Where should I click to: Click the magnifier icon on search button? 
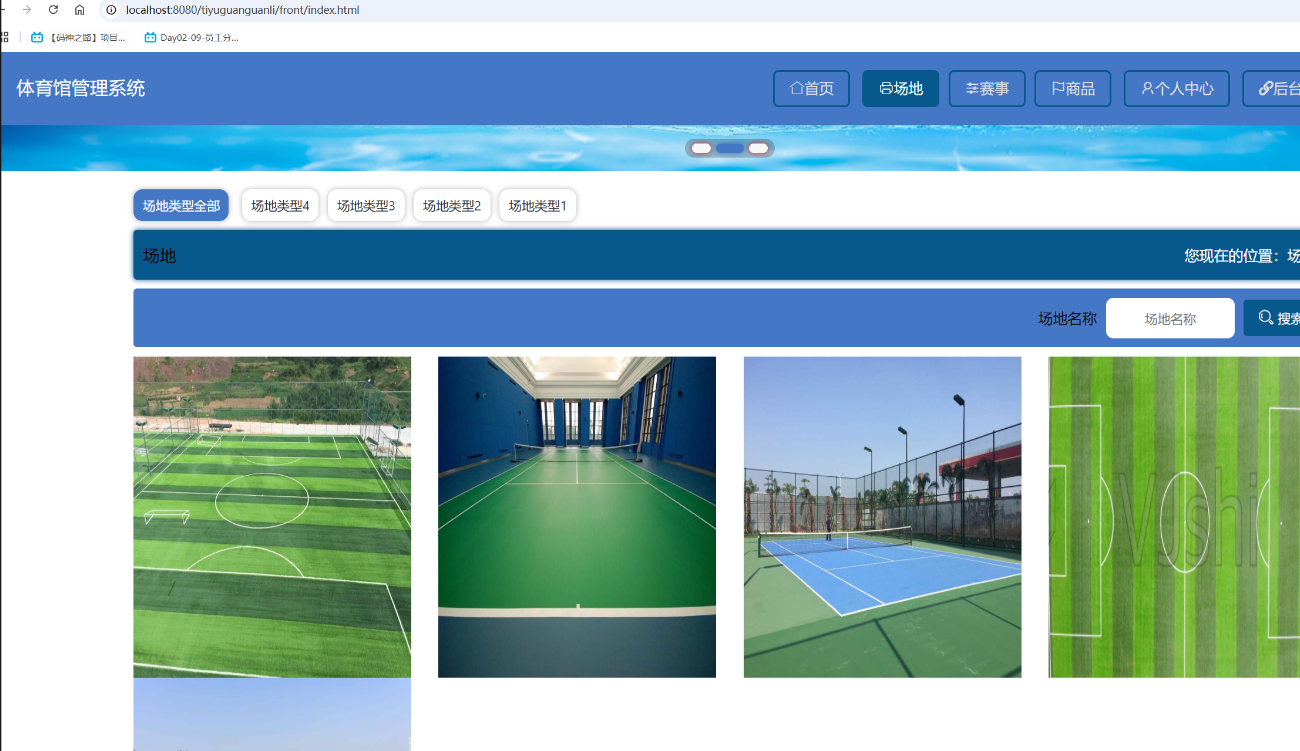pyautogui.click(x=1266, y=318)
